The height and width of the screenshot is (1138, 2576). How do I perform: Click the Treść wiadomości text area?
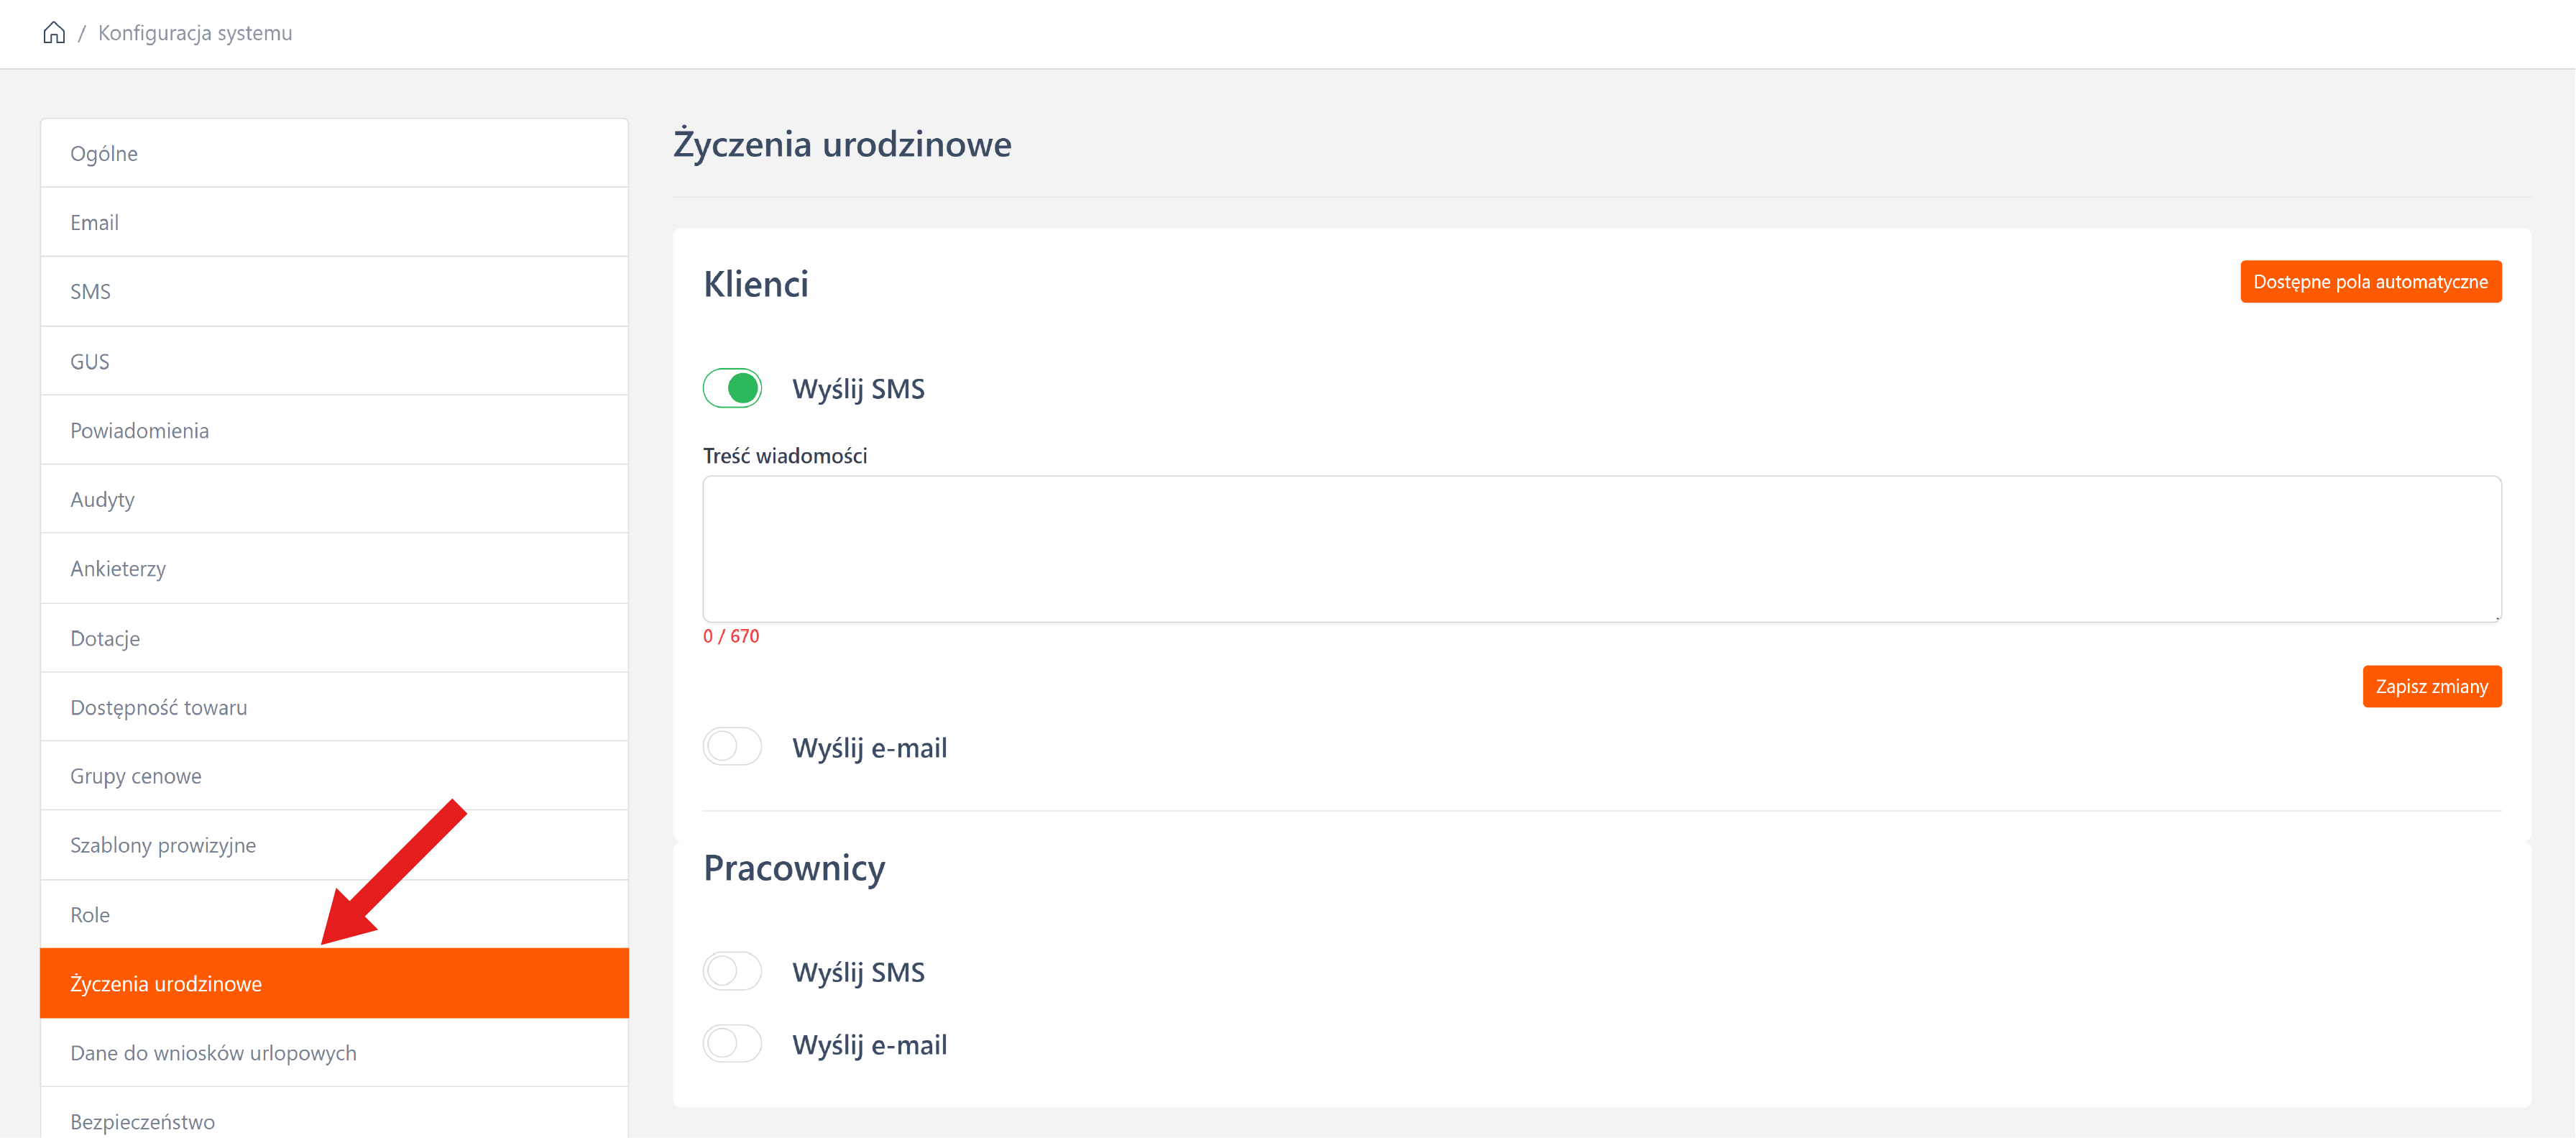tap(1601, 549)
